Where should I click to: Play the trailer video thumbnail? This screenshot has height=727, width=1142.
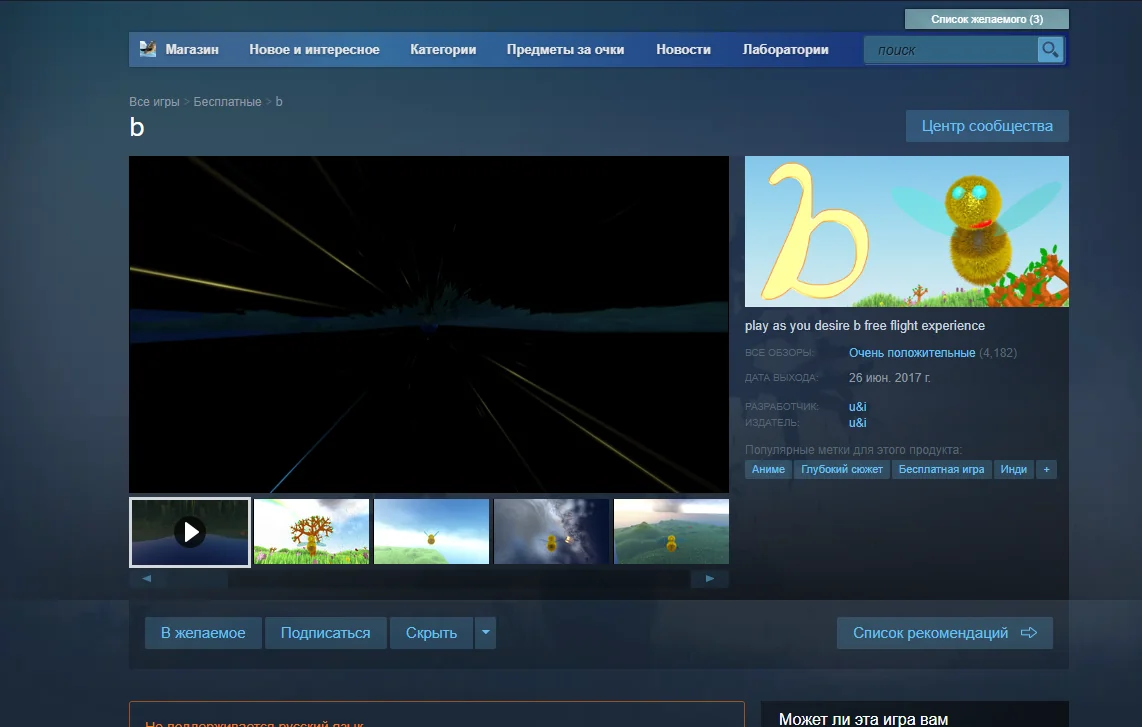190,532
